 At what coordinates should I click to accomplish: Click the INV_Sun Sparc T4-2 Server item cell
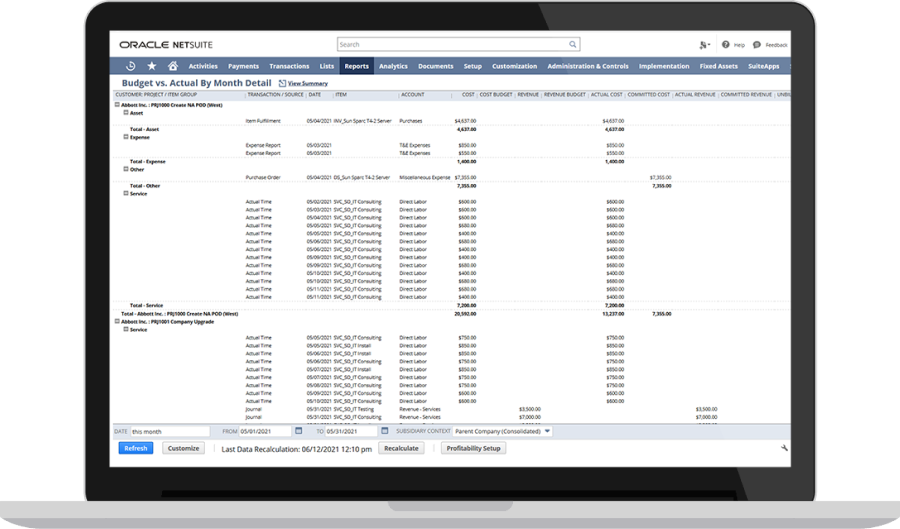[x=362, y=121]
